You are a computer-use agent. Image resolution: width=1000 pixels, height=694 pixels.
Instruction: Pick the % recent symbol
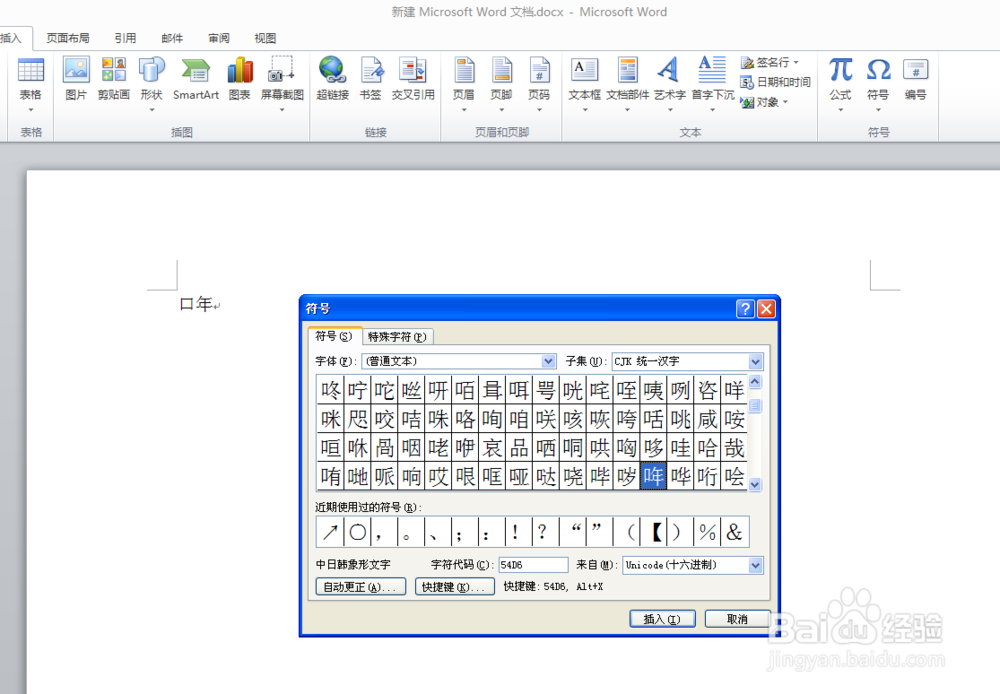(x=707, y=532)
